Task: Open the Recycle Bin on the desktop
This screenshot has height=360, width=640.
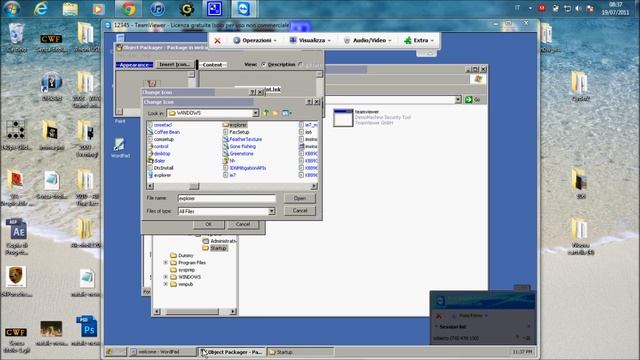Action: click(16, 38)
